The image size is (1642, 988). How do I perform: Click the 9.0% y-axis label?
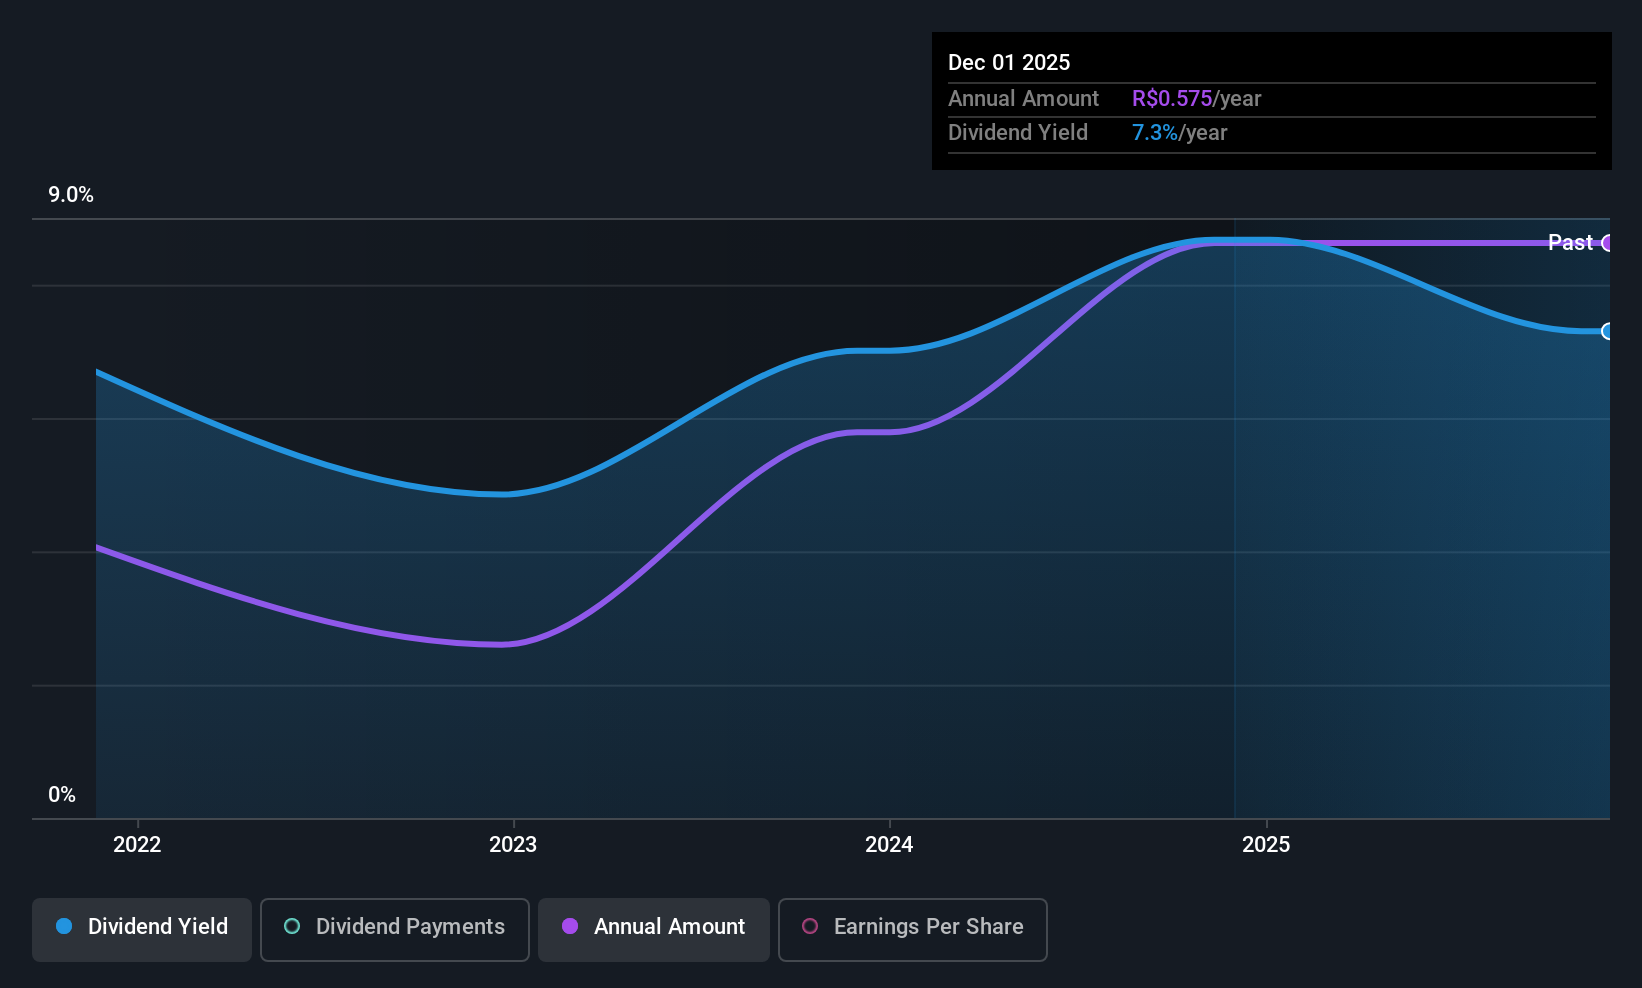click(x=71, y=195)
